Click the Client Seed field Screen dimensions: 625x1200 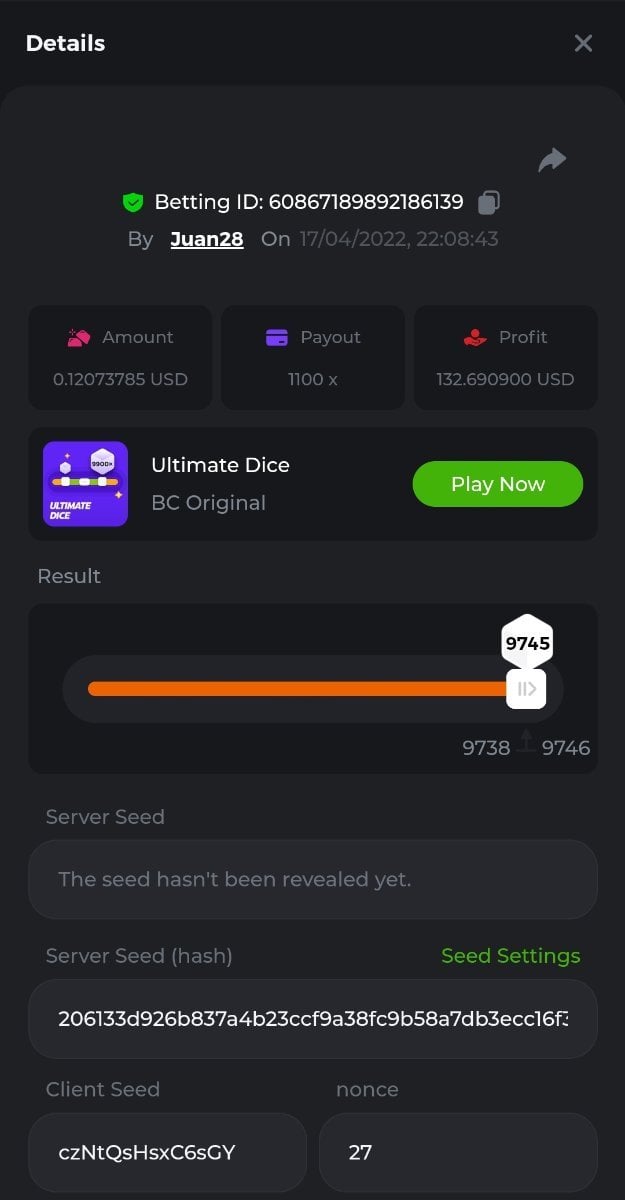[x=167, y=1152]
